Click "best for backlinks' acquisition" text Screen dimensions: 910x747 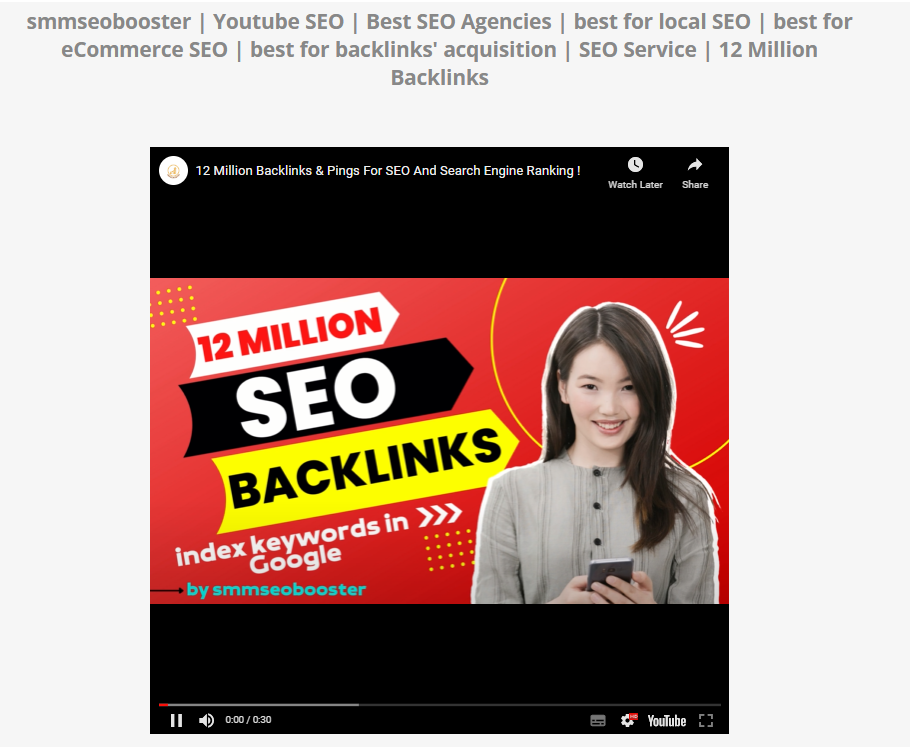[x=403, y=49]
